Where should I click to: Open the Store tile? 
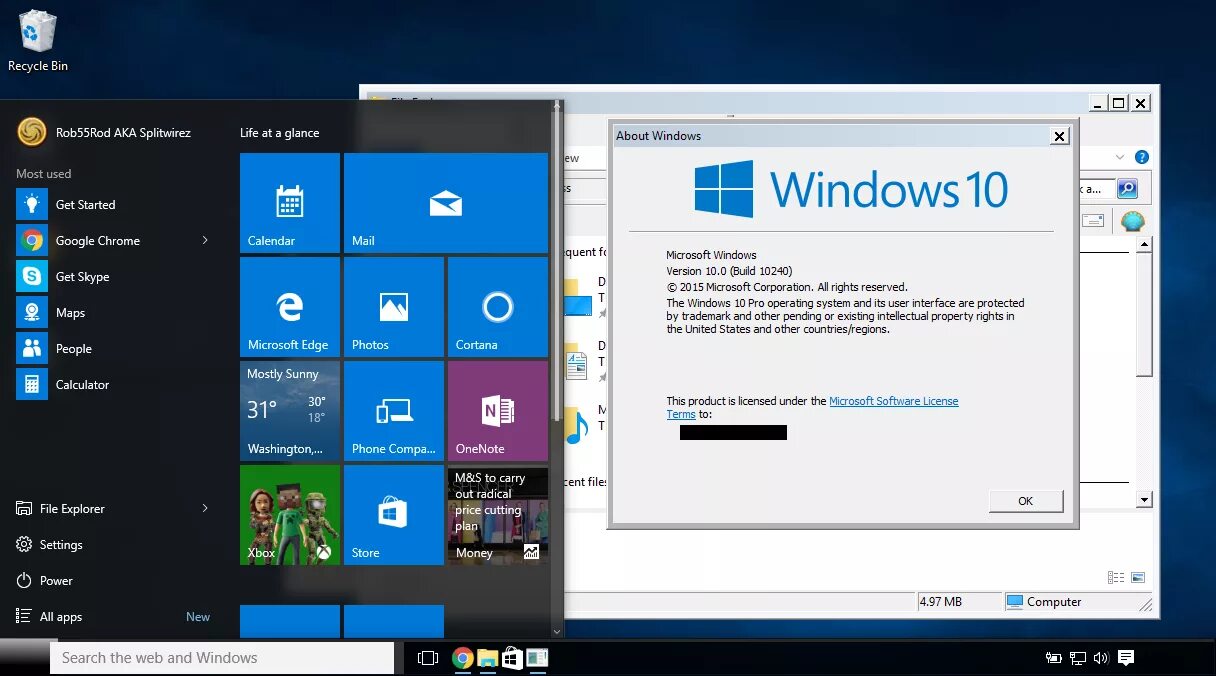pos(394,515)
